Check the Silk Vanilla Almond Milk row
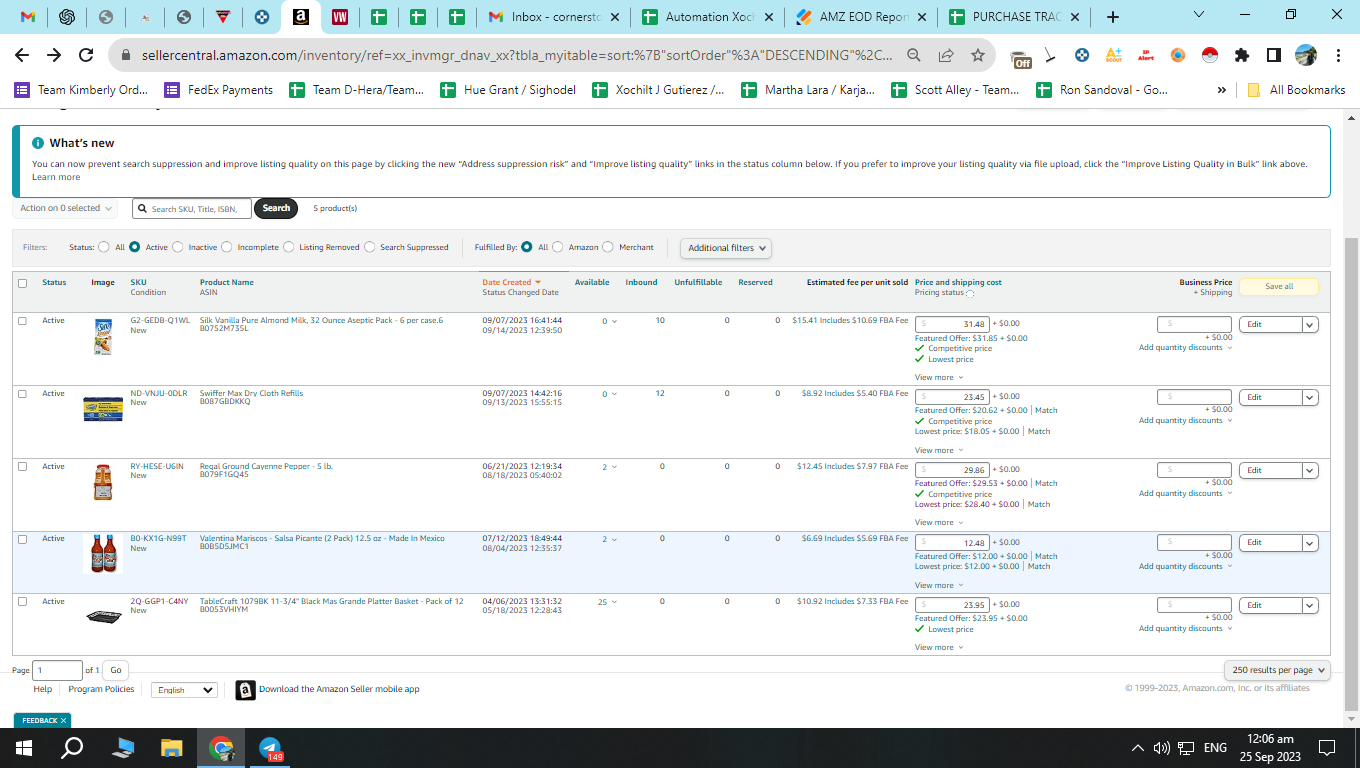The height and width of the screenshot is (768, 1360). [22, 321]
